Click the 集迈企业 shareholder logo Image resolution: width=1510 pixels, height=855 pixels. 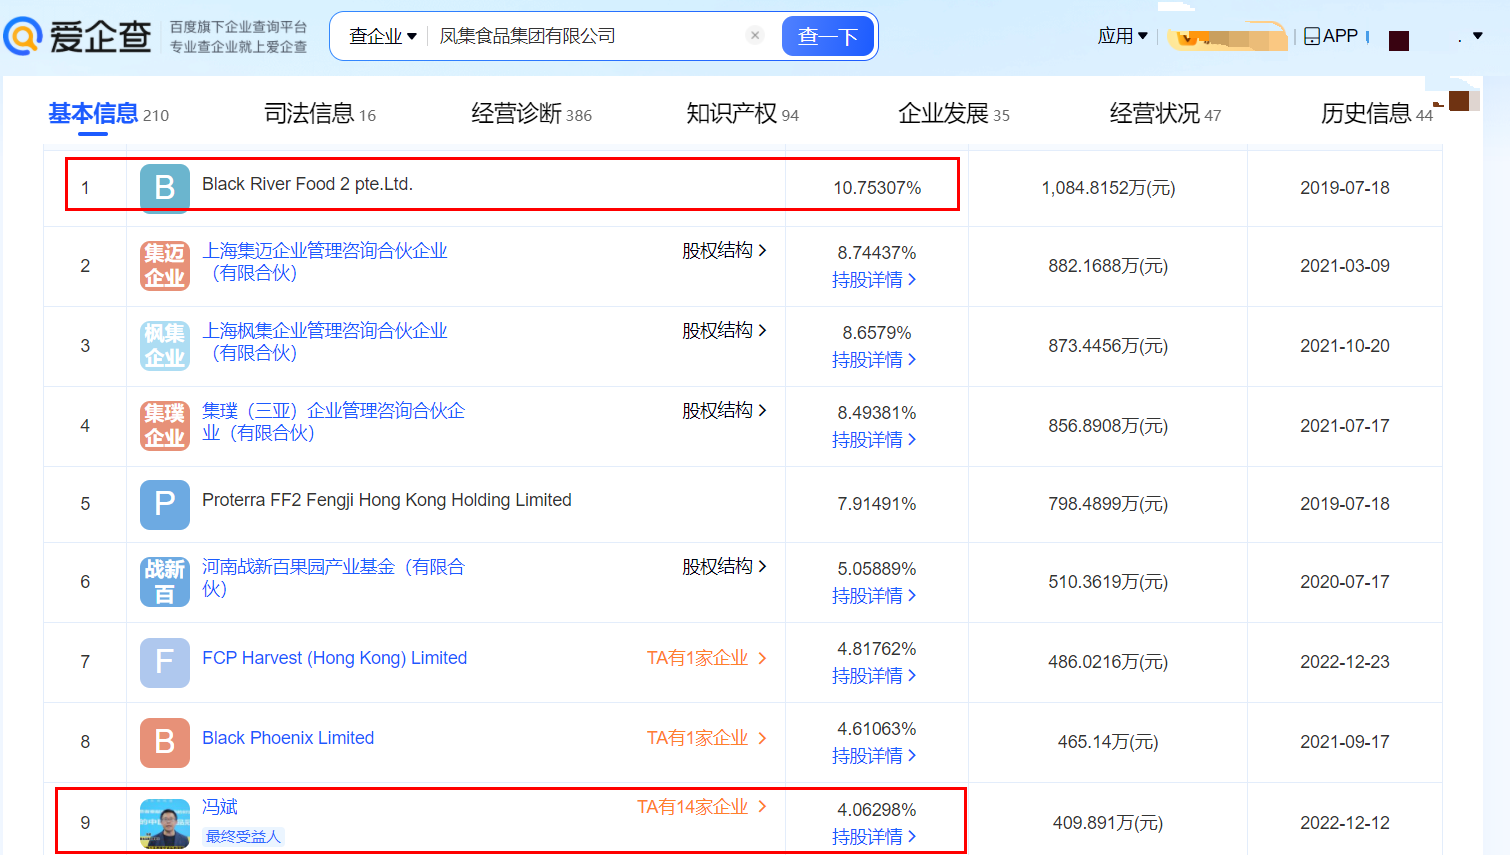coord(165,266)
